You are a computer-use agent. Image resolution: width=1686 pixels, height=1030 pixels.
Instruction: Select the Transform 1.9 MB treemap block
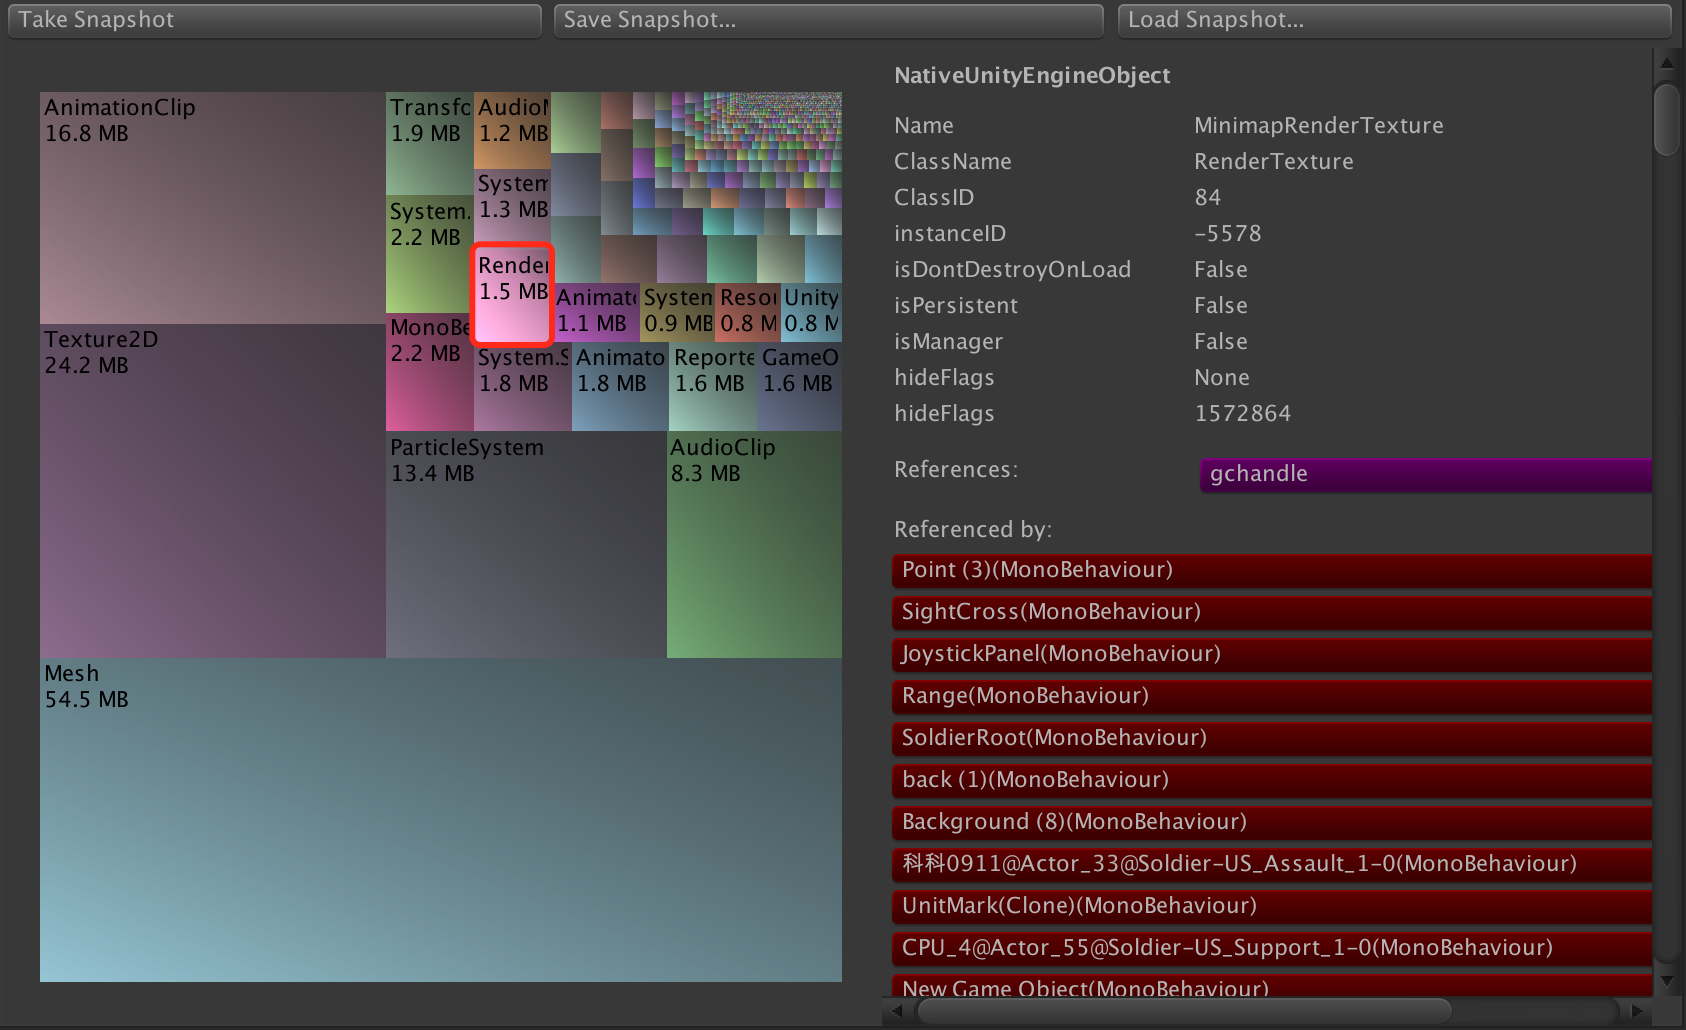(430, 144)
